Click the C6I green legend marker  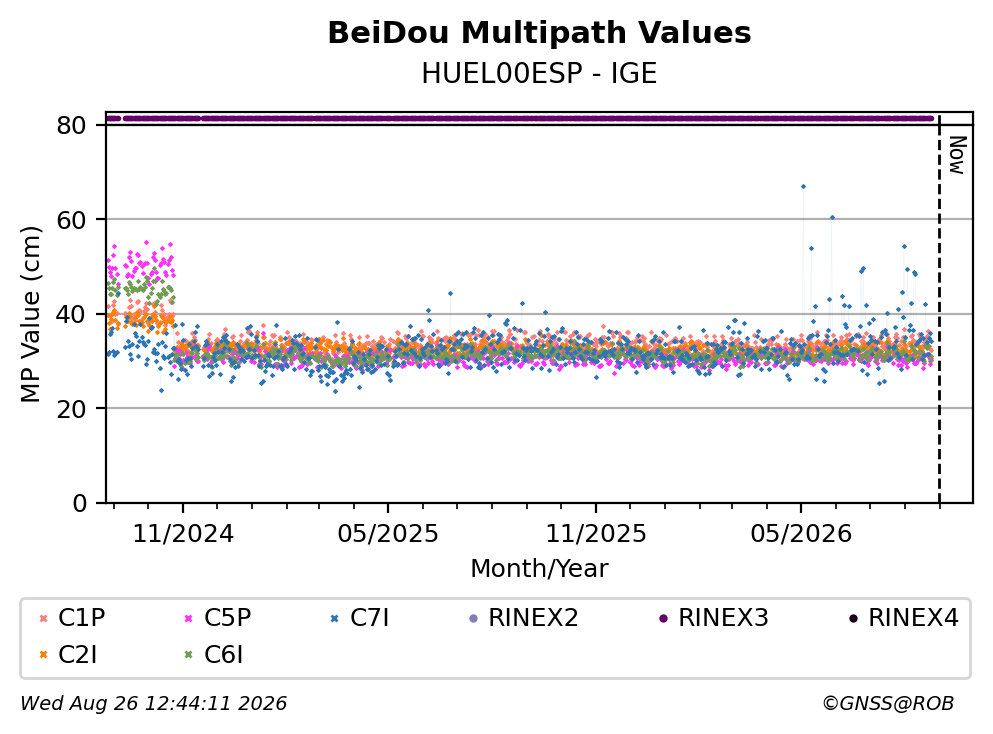tap(188, 655)
